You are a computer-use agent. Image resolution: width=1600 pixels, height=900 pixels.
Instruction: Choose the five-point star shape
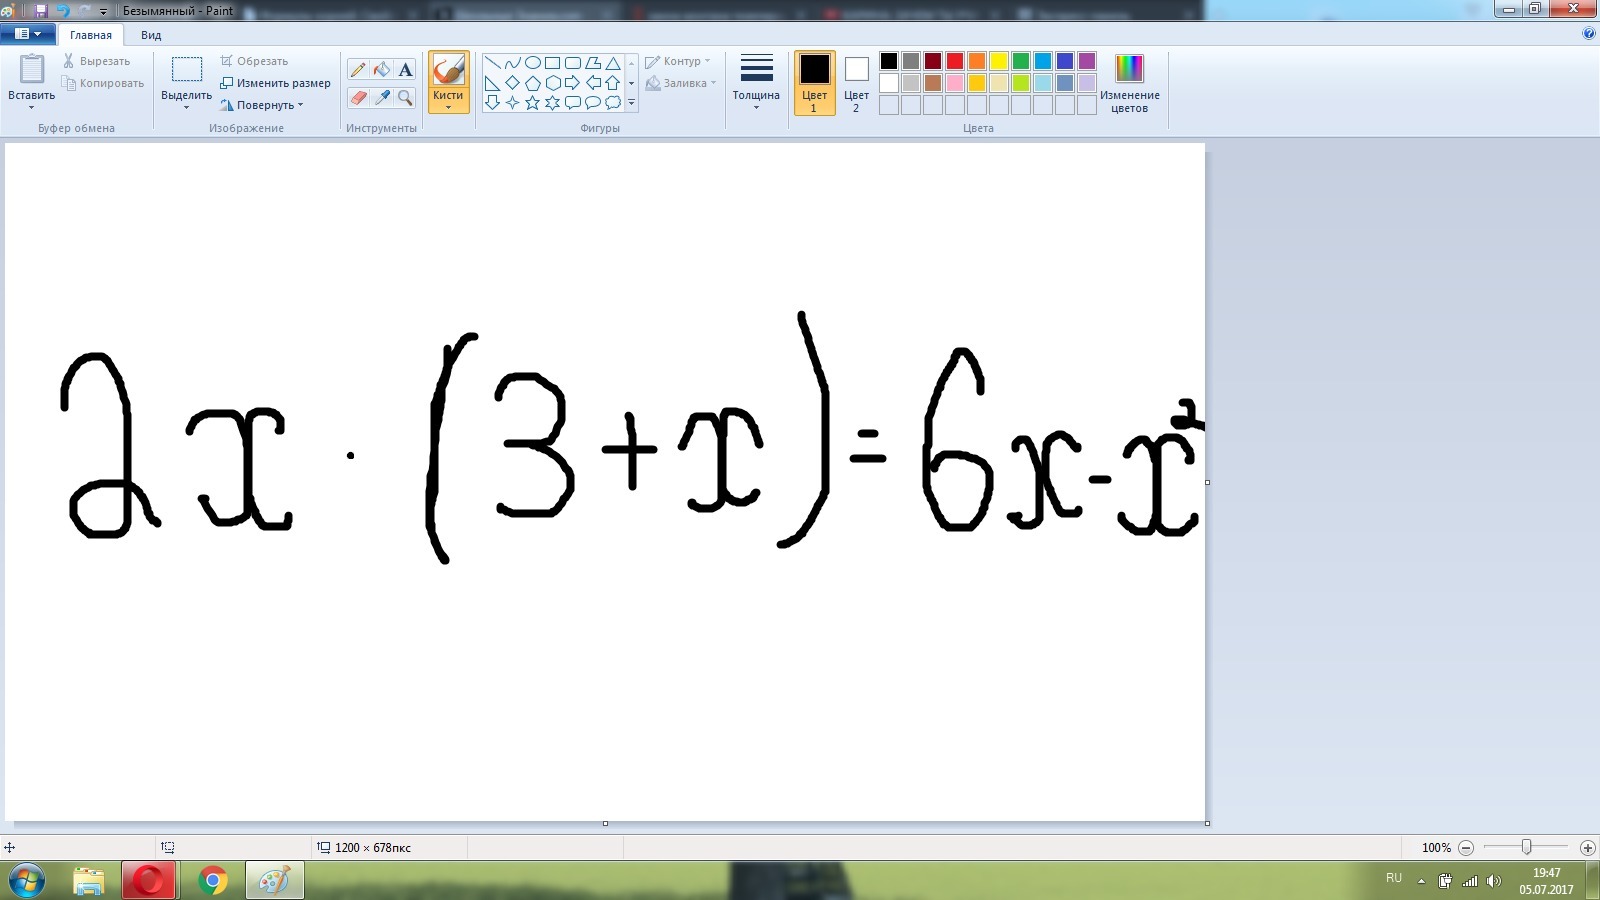point(533,102)
